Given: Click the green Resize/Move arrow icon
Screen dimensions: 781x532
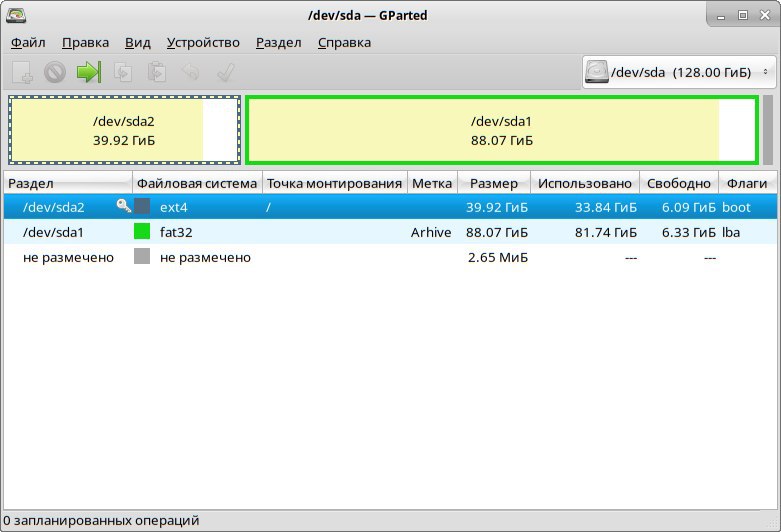Looking at the screenshot, I should click(x=89, y=72).
